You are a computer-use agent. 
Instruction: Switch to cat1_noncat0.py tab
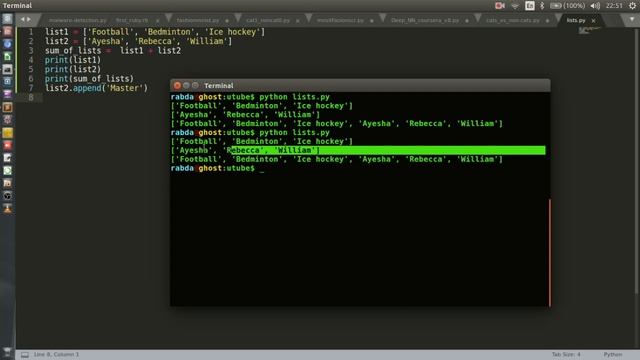(x=268, y=20)
